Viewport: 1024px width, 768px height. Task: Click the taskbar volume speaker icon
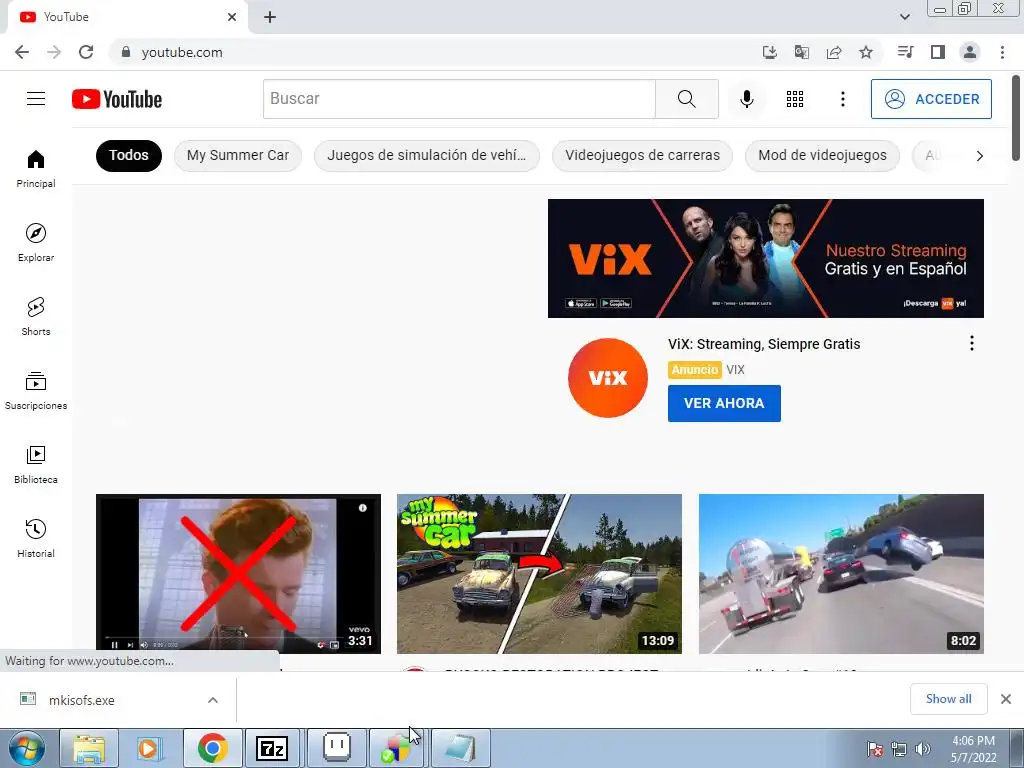coord(923,749)
